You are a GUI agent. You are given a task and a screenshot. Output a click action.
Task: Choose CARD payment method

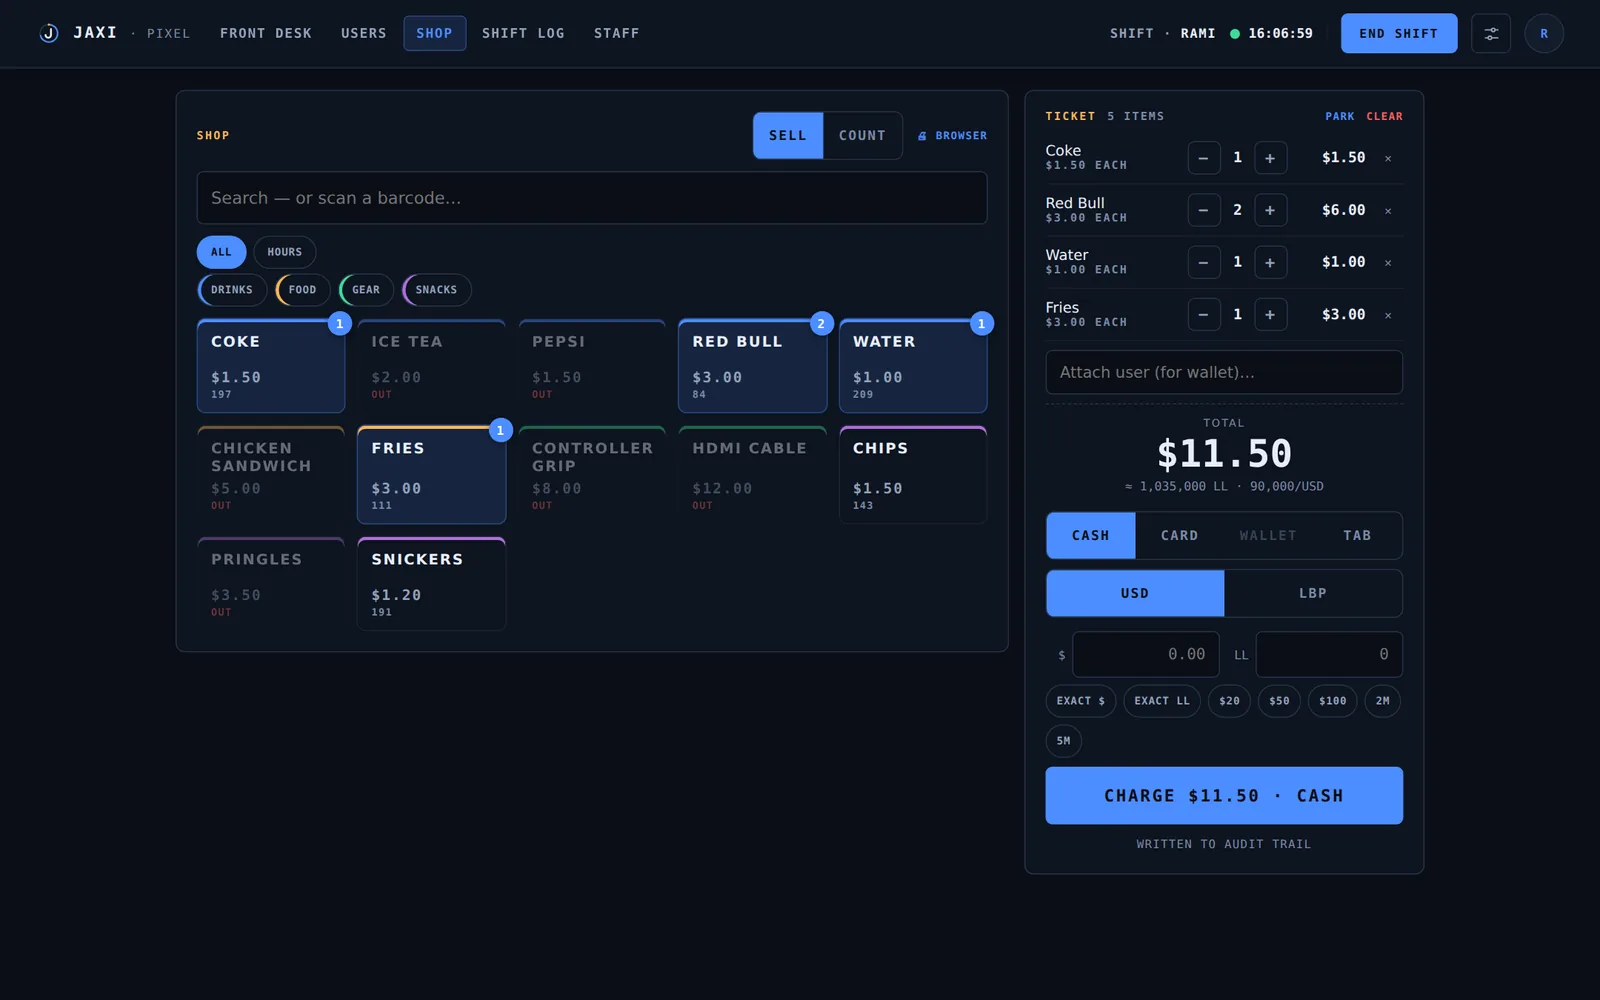[1180, 535]
